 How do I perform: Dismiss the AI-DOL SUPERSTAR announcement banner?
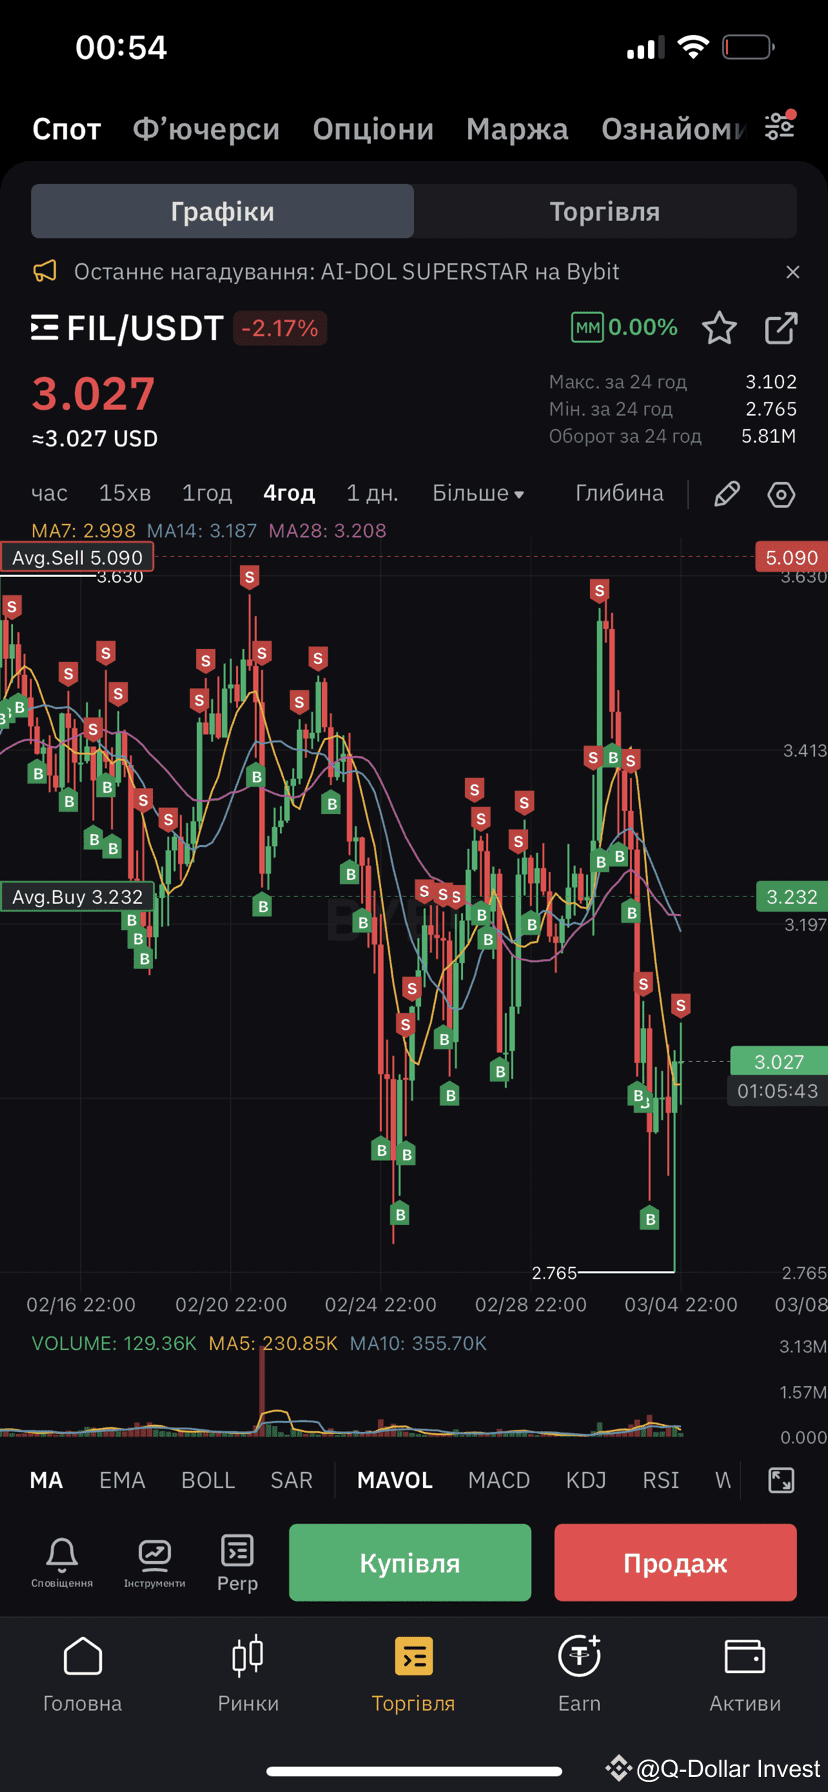click(x=793, y=272)
